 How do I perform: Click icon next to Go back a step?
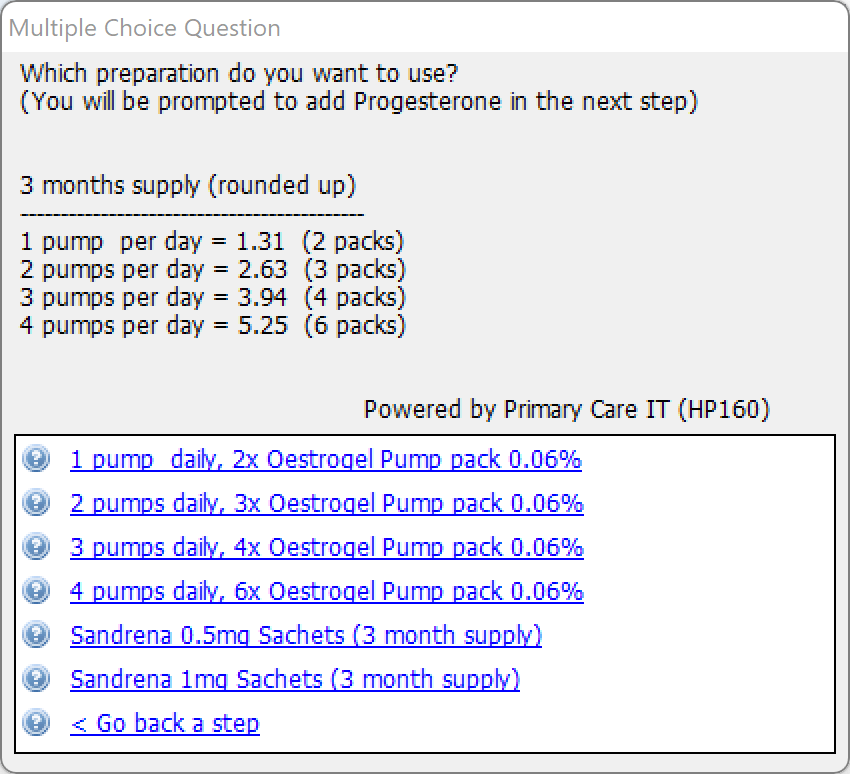coord(36,723)
